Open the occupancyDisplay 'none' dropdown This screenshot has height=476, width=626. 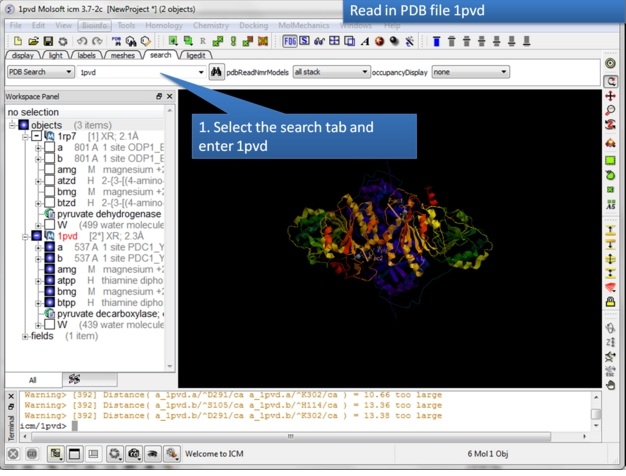(470, 72)
